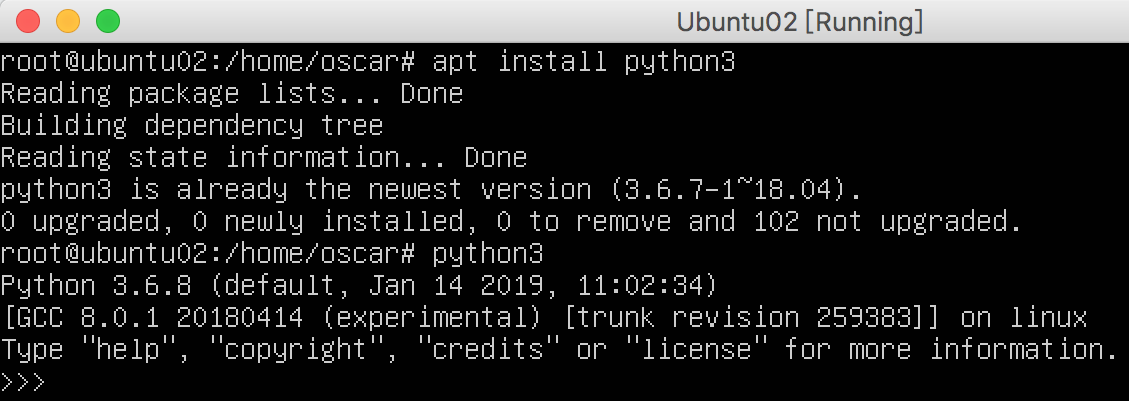The image size is (1129, 401).
Task: Click the "Reading state information... Done" line
Action: (264, 158)
